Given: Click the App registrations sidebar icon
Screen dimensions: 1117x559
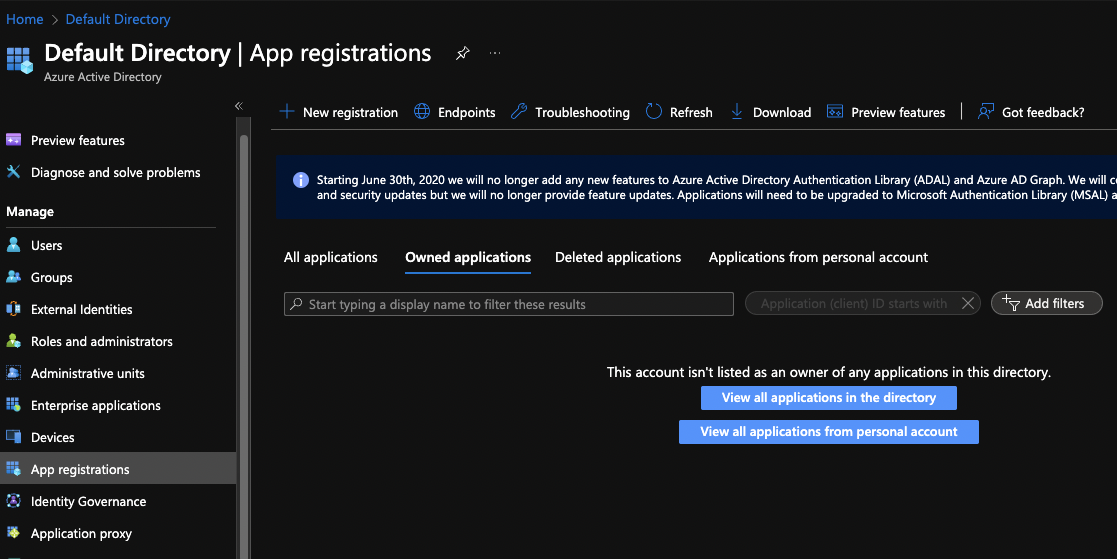Looking at the screenshot, I should tap(14, 469).
